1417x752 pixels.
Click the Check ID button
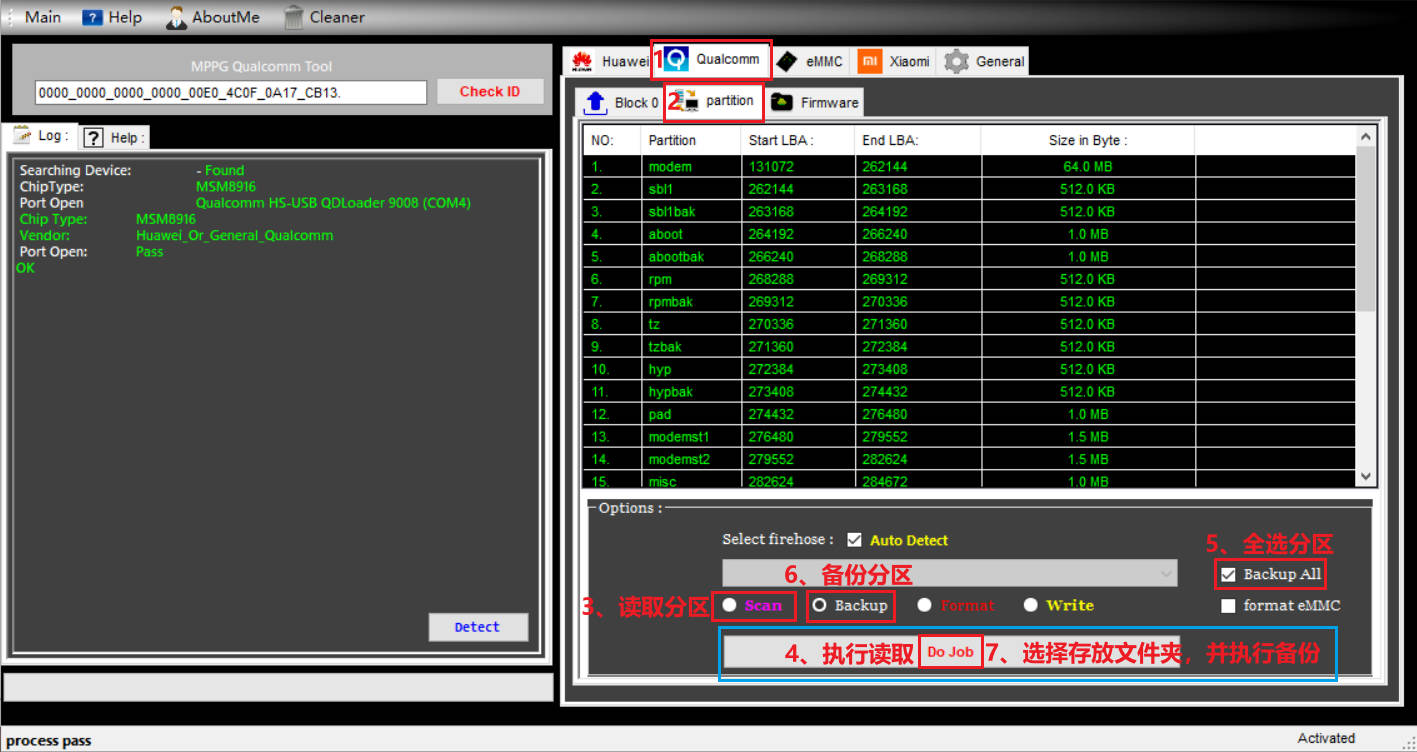coord(490,92)
